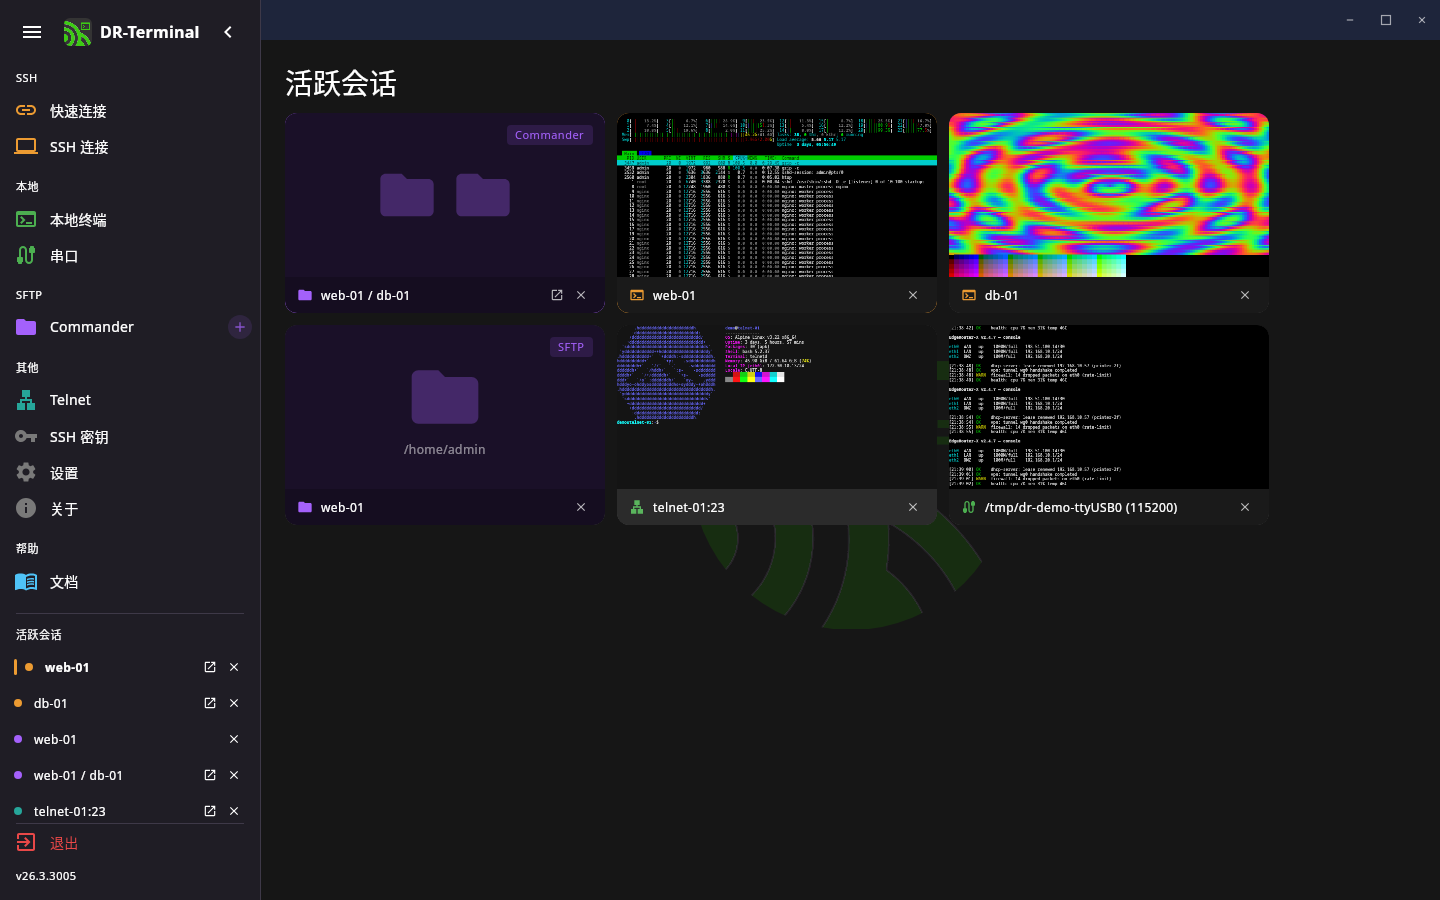Pop out db-01 sidebar session

210,703
